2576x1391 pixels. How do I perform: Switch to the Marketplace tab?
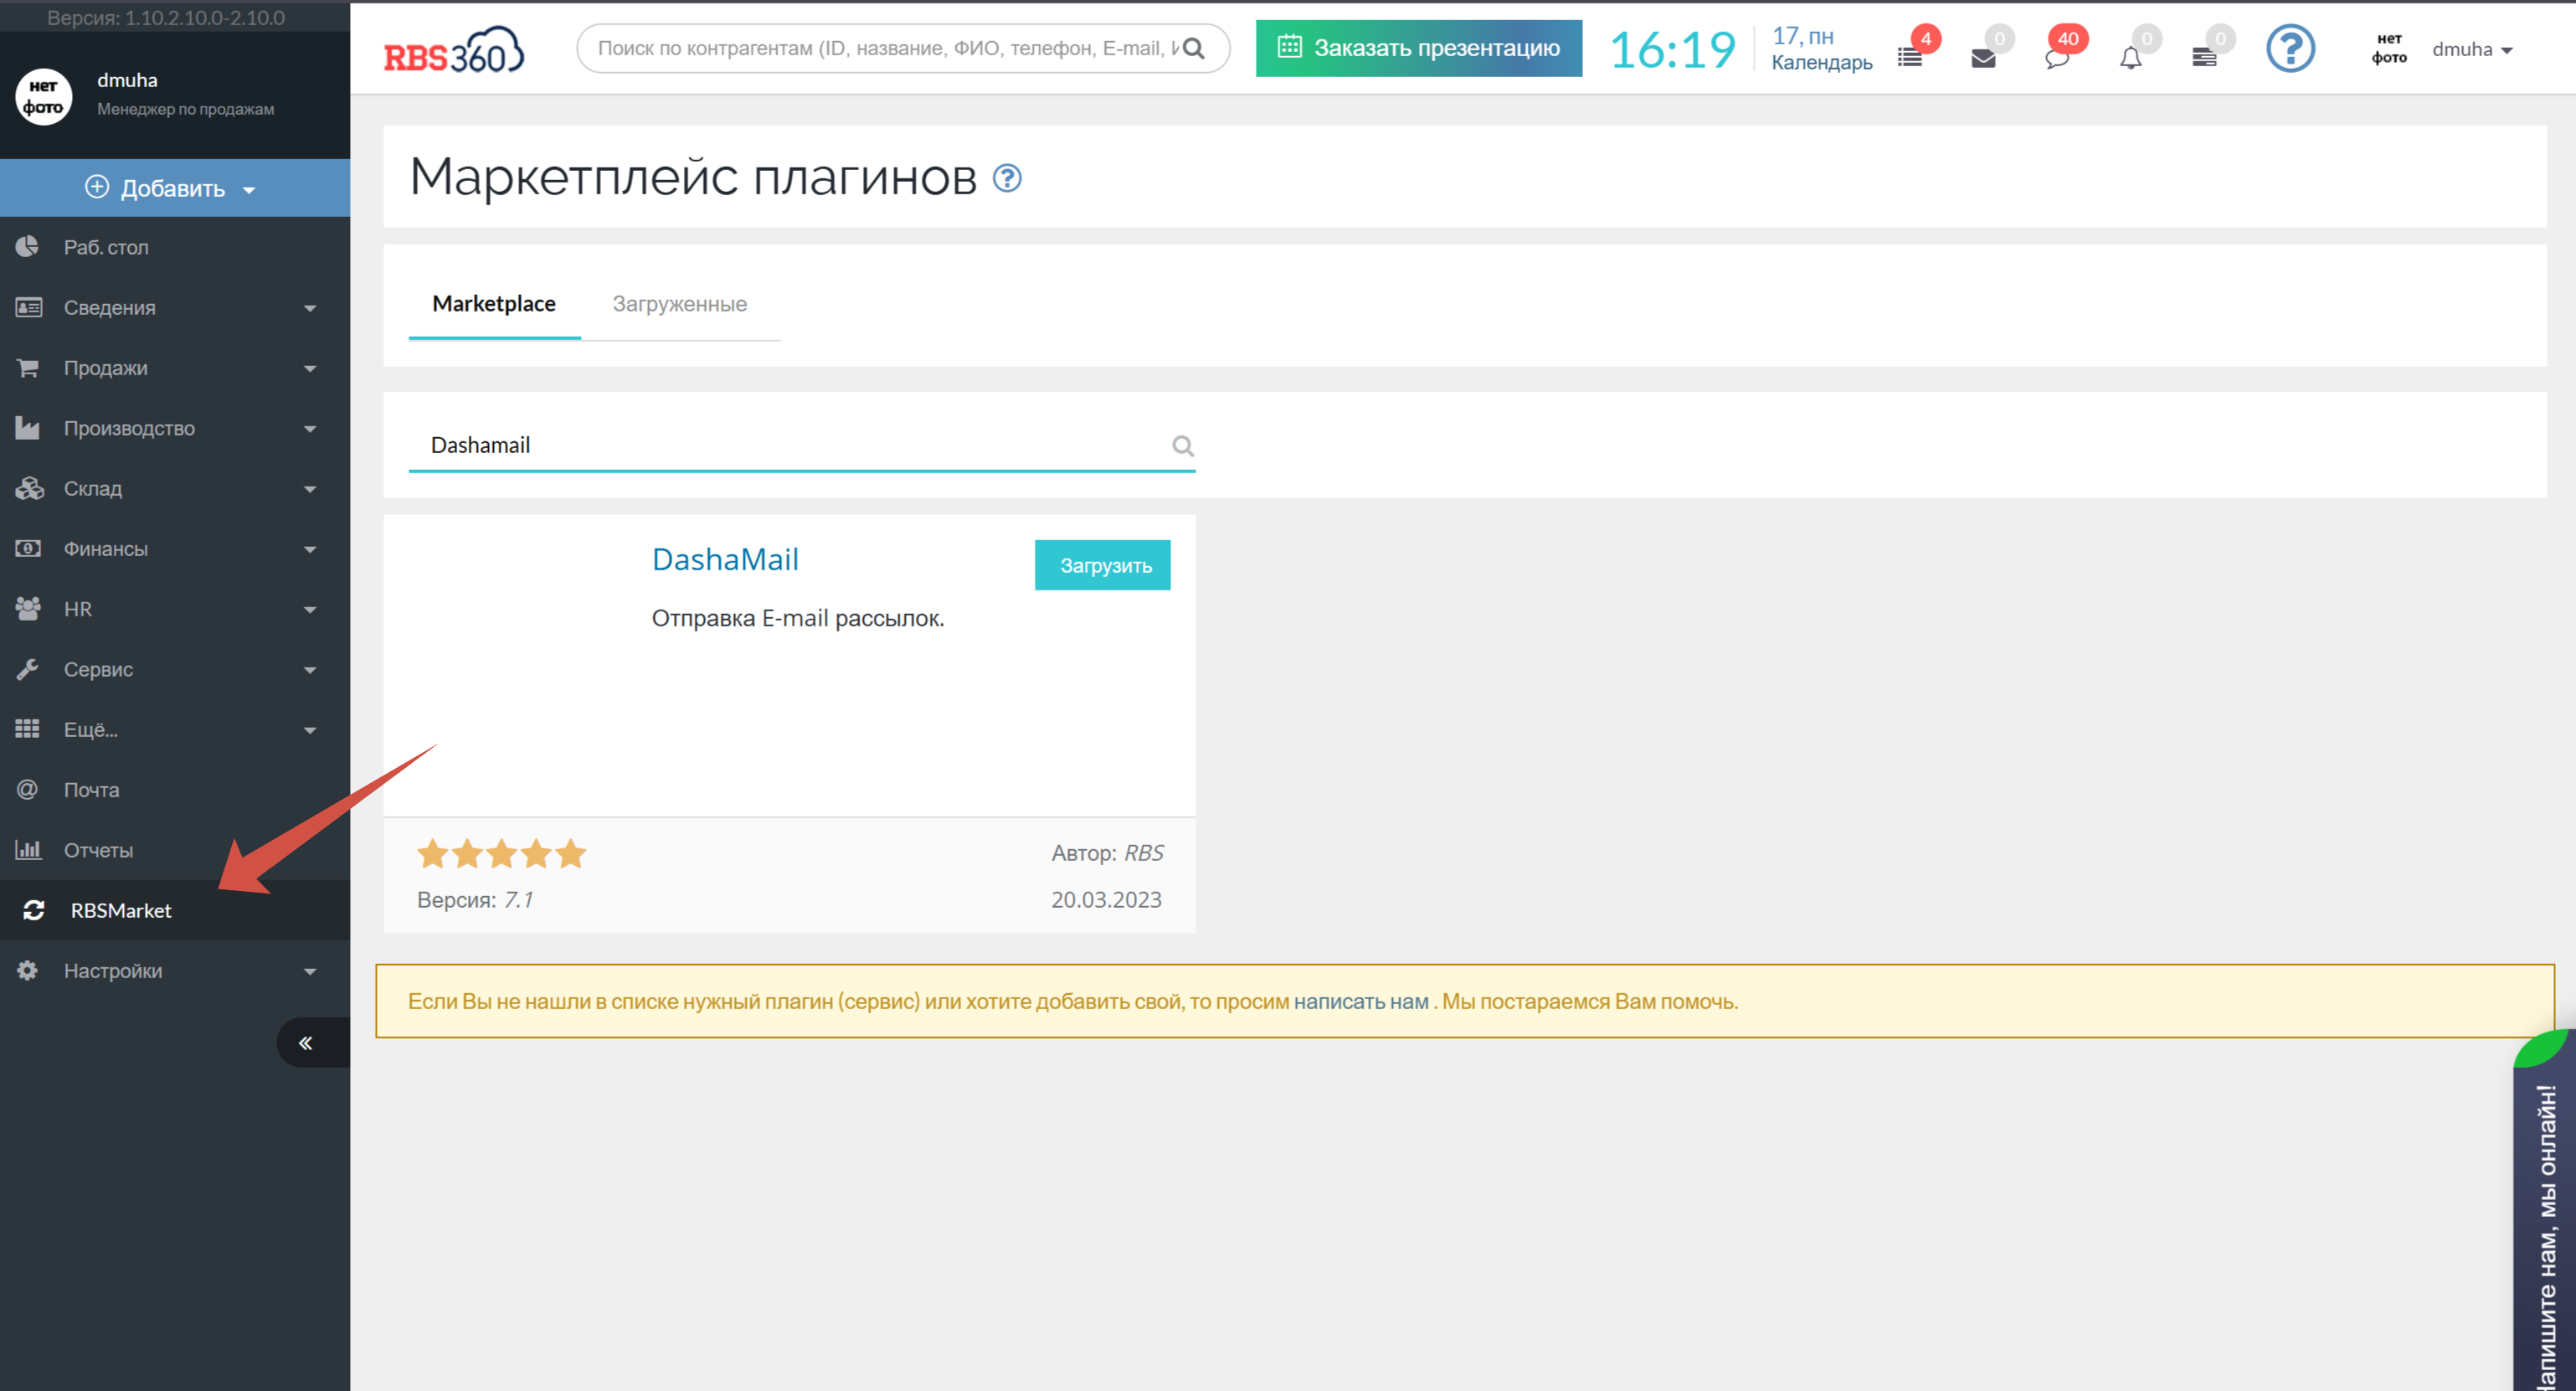(x=494, y=304)
